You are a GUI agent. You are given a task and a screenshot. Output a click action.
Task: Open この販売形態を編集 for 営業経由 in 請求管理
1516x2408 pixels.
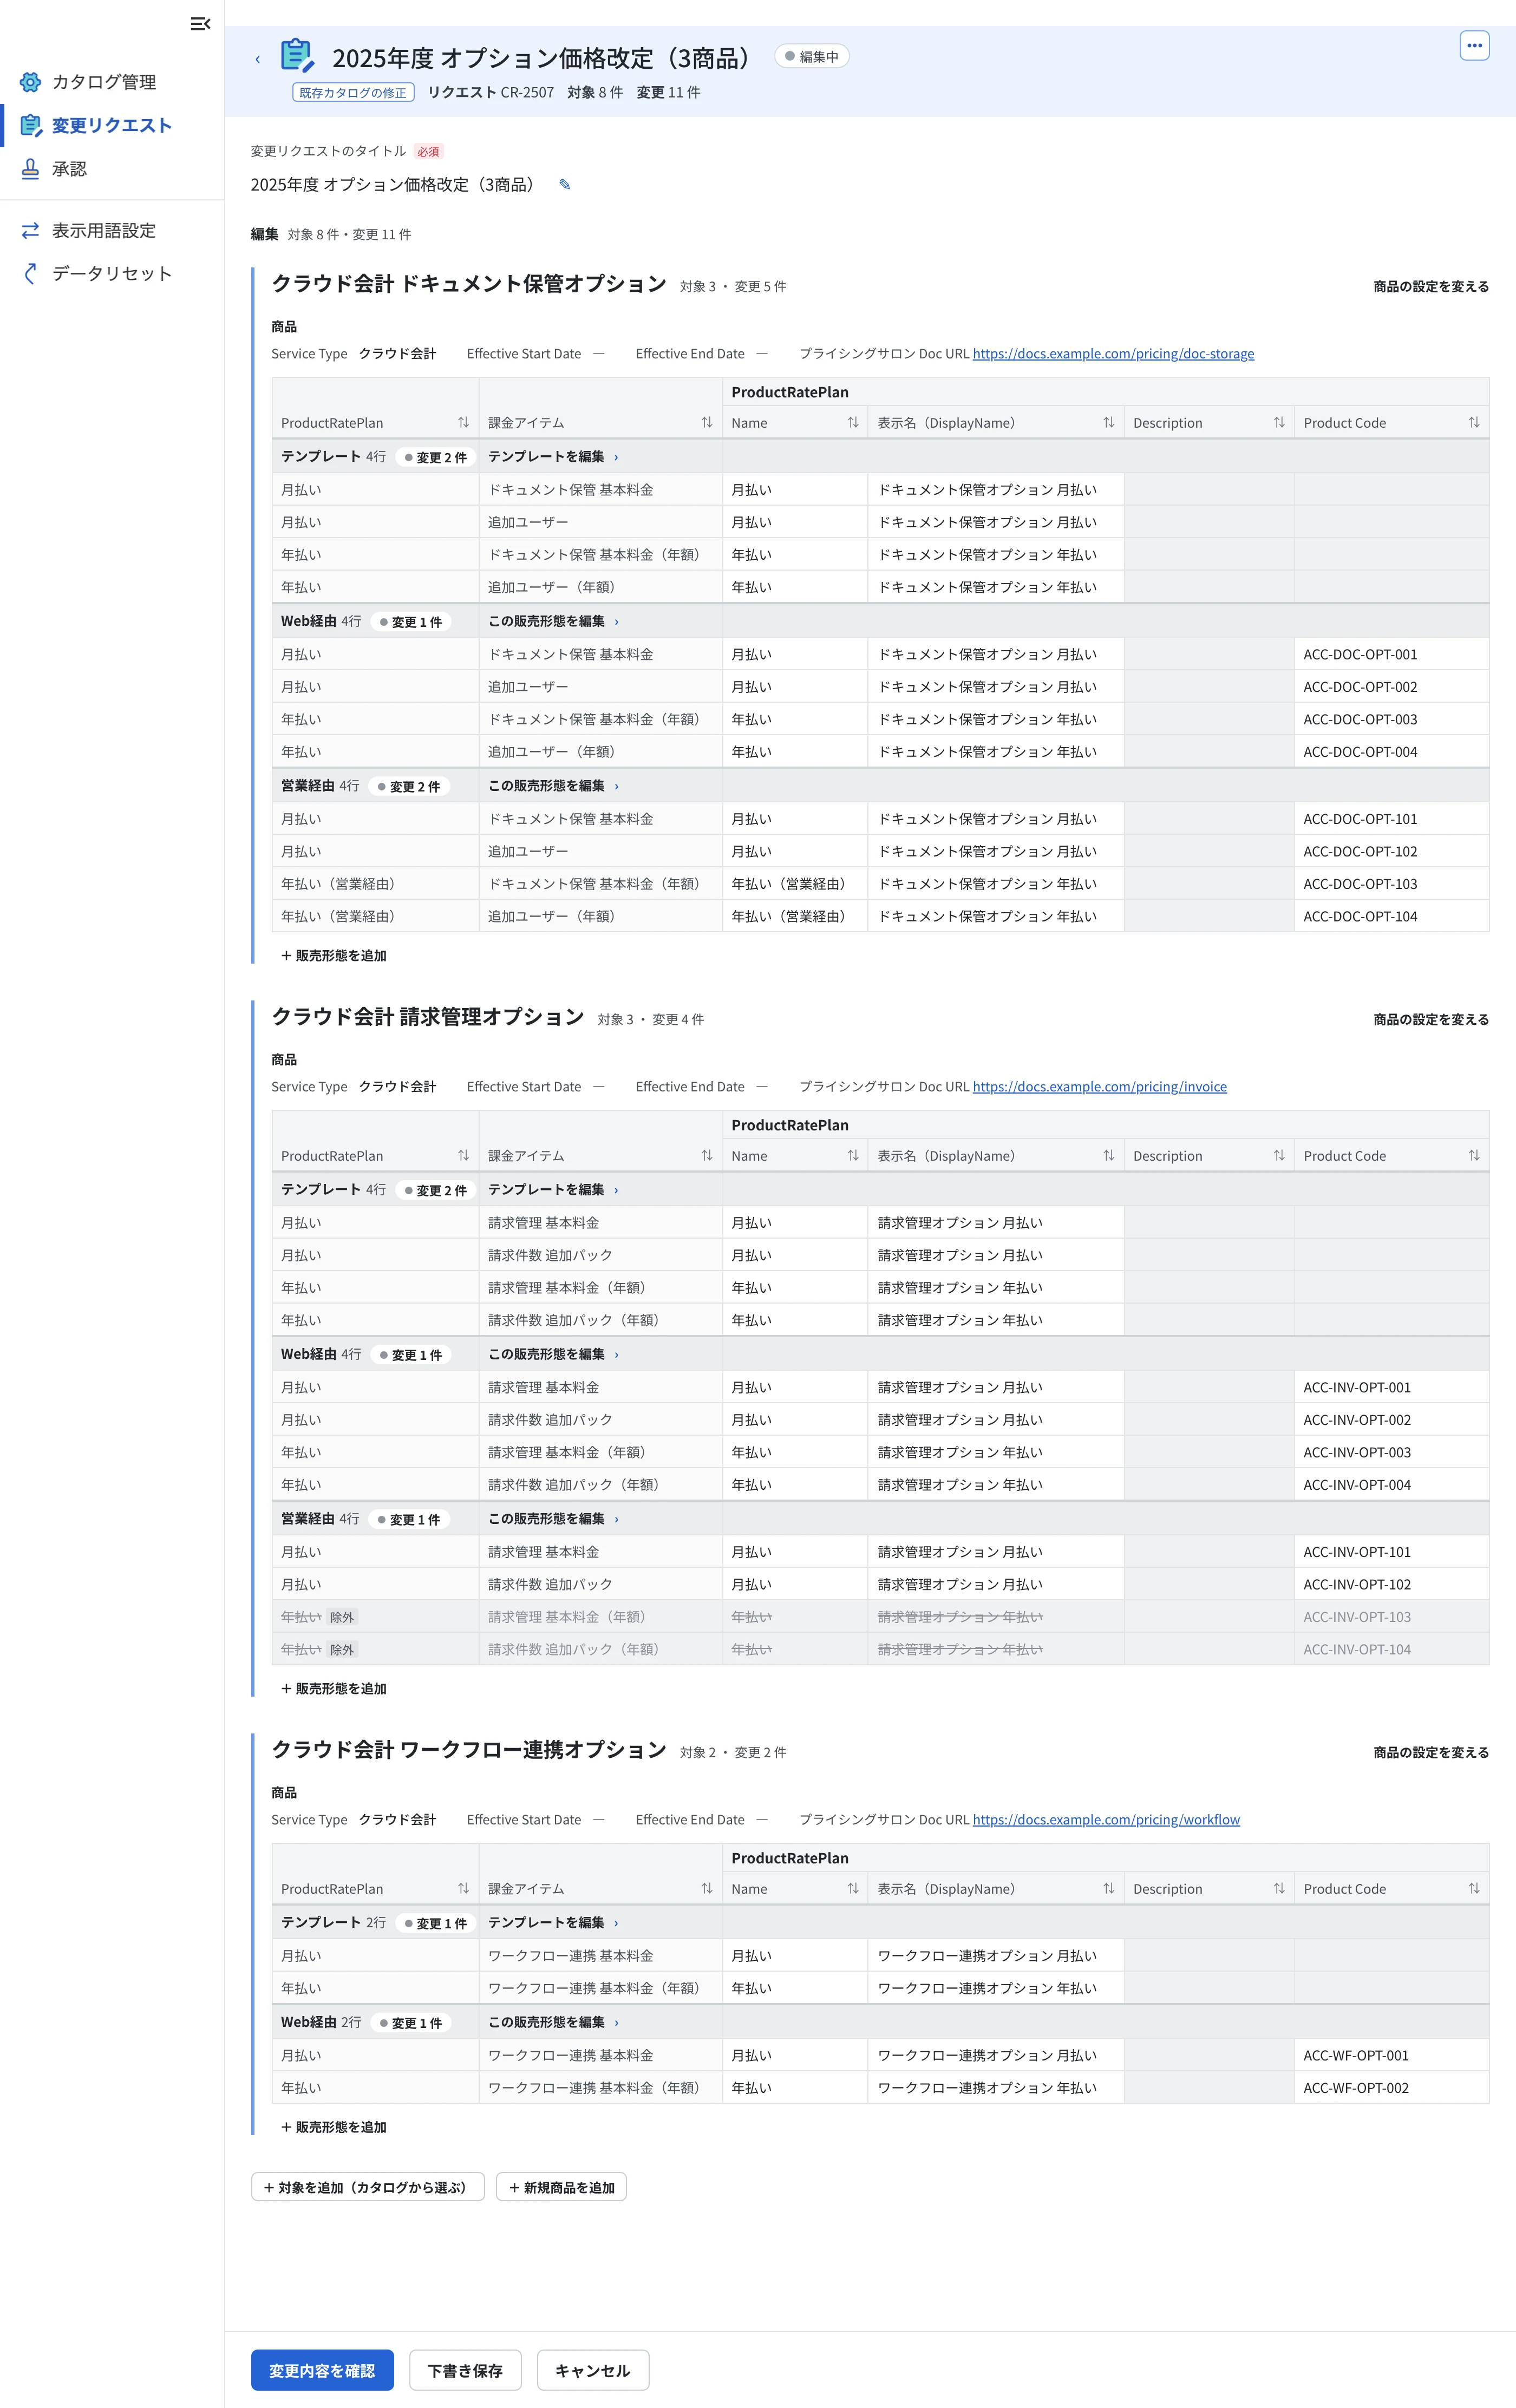[553, 1518]
